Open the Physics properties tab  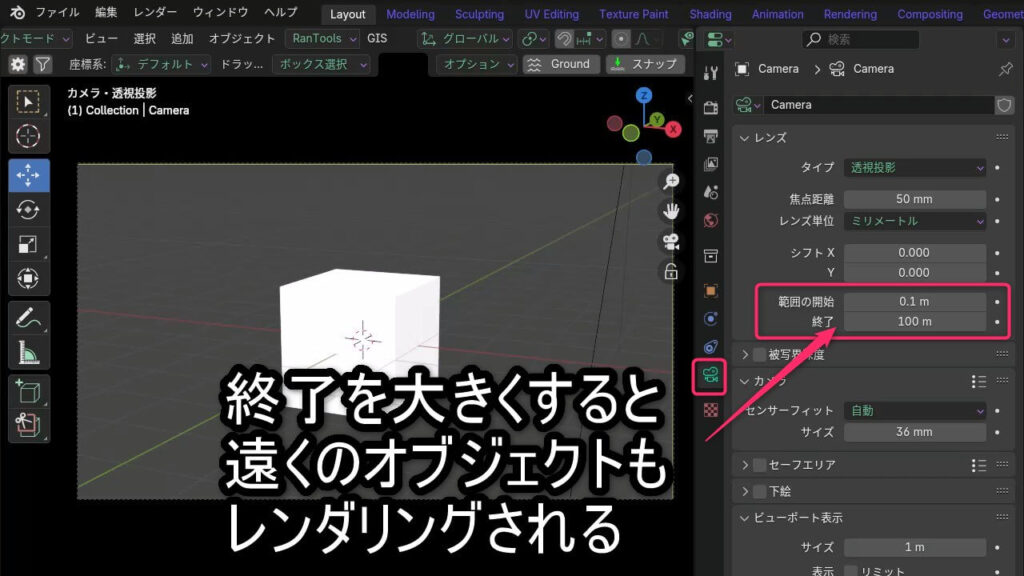[711, 319]
